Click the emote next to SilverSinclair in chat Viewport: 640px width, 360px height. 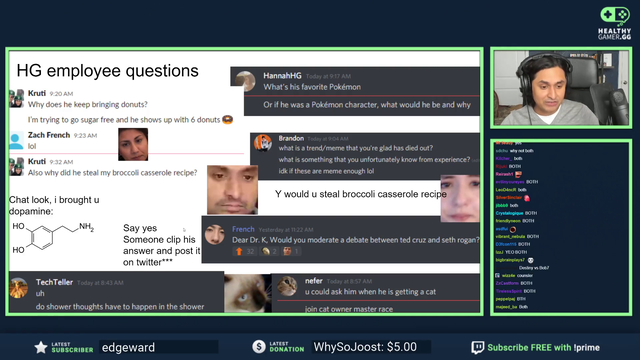coord(527,198)
